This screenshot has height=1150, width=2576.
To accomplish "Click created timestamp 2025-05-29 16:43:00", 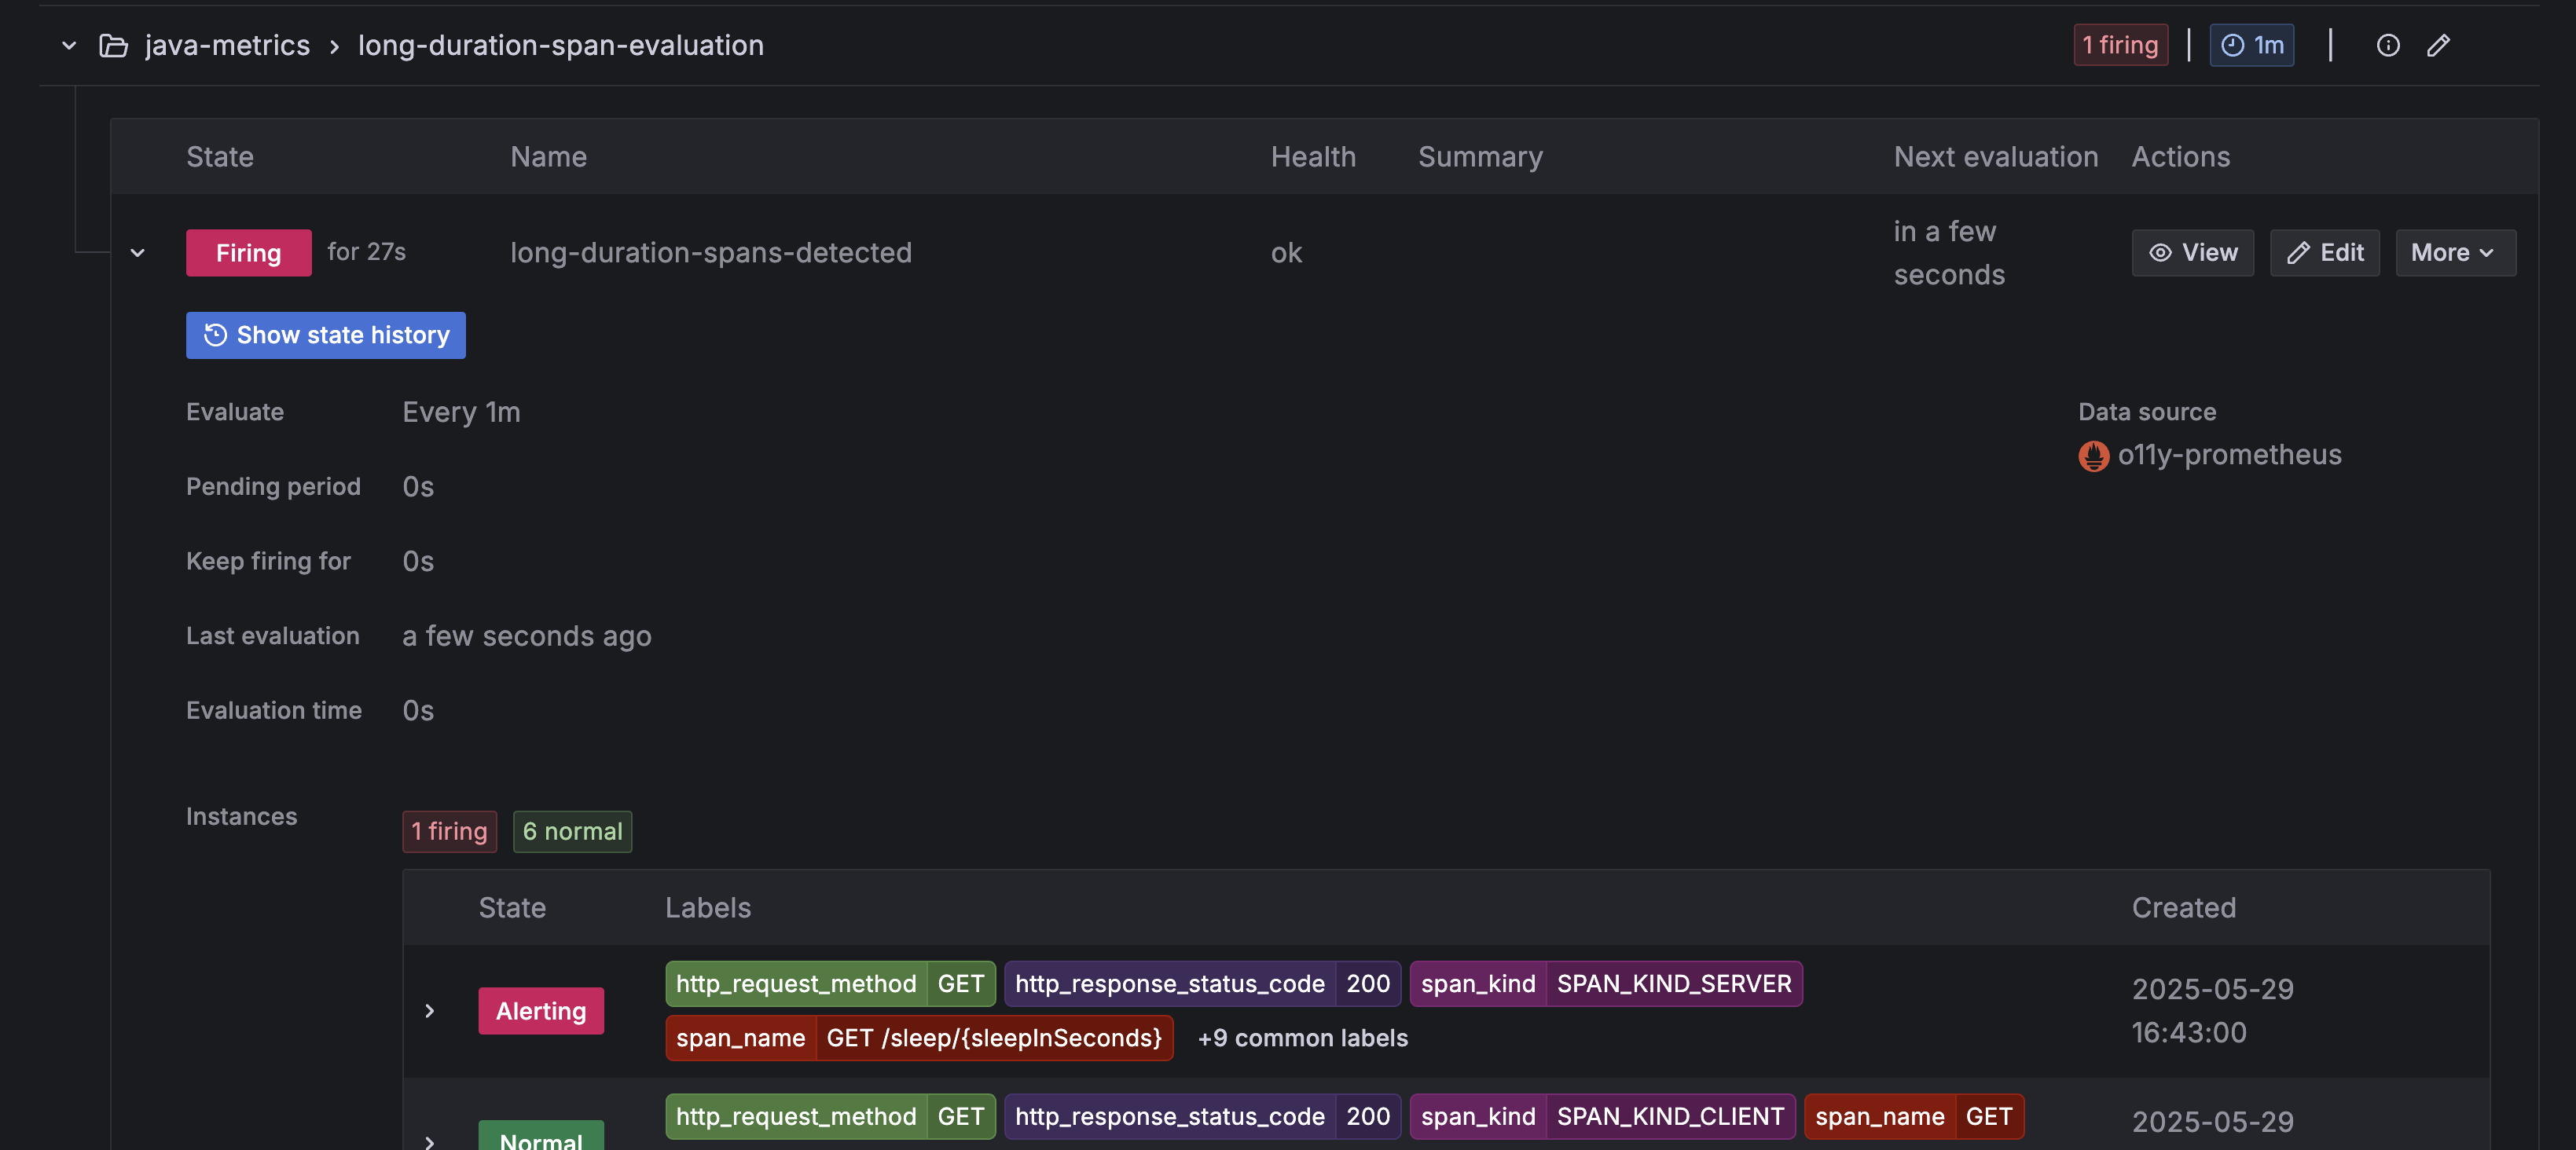I will pyautogui.click(x=2212, y=1011).
